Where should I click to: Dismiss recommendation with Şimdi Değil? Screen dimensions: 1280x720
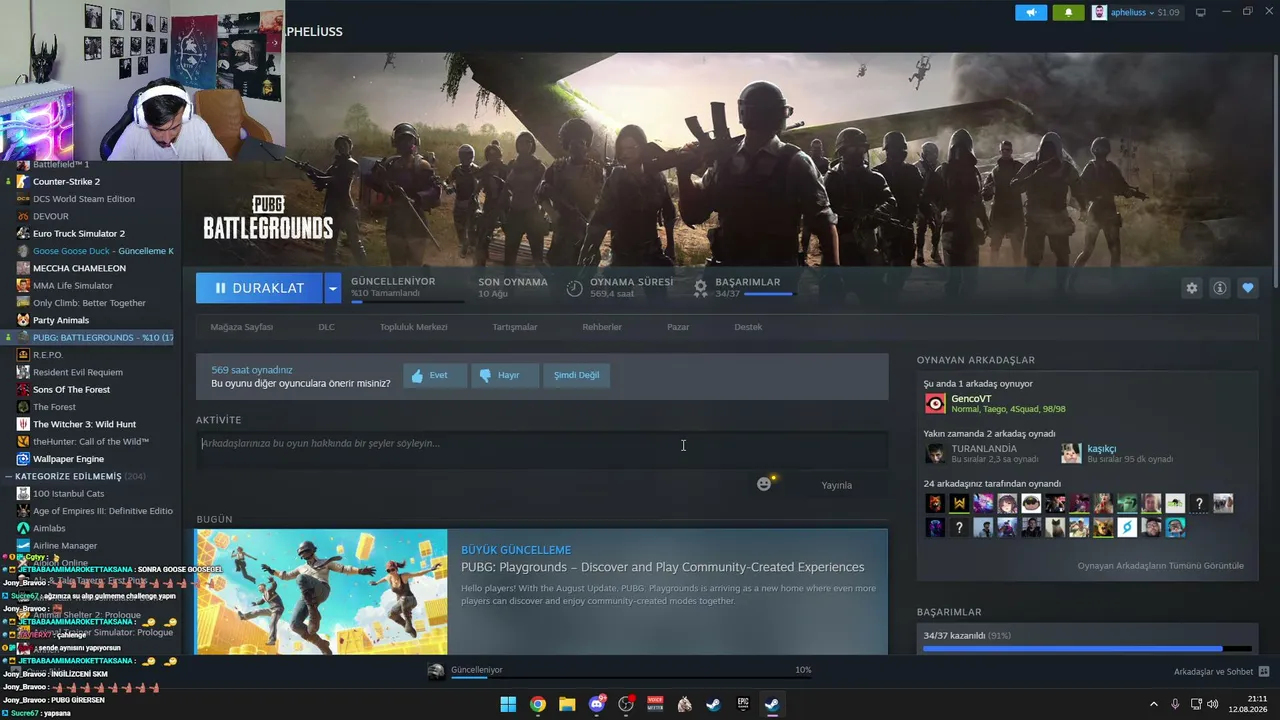click(577, 375)
